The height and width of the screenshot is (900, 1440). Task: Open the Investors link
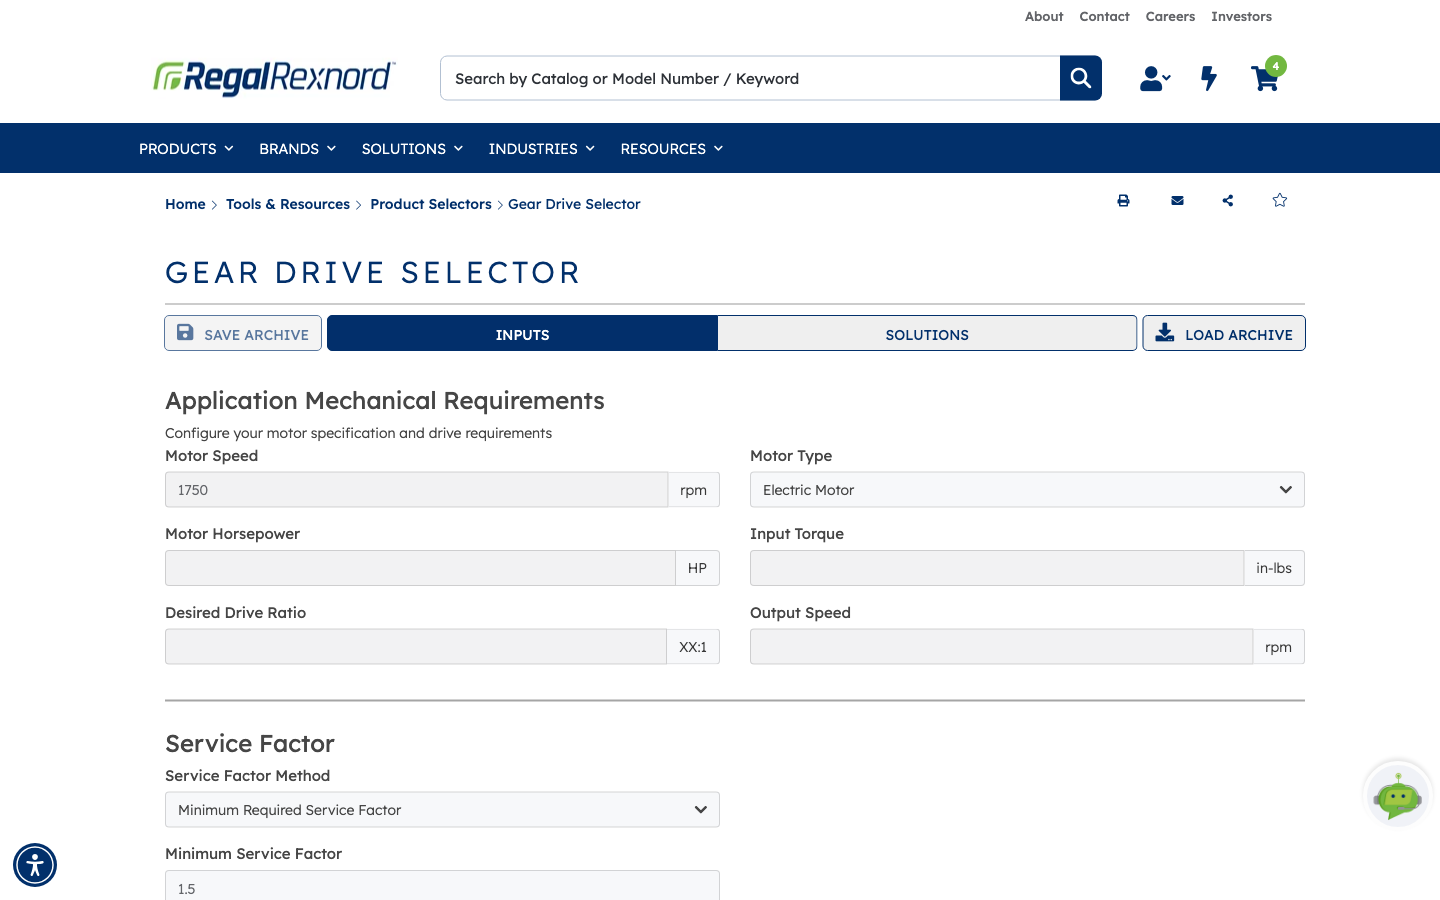[x=1241, y=16]
